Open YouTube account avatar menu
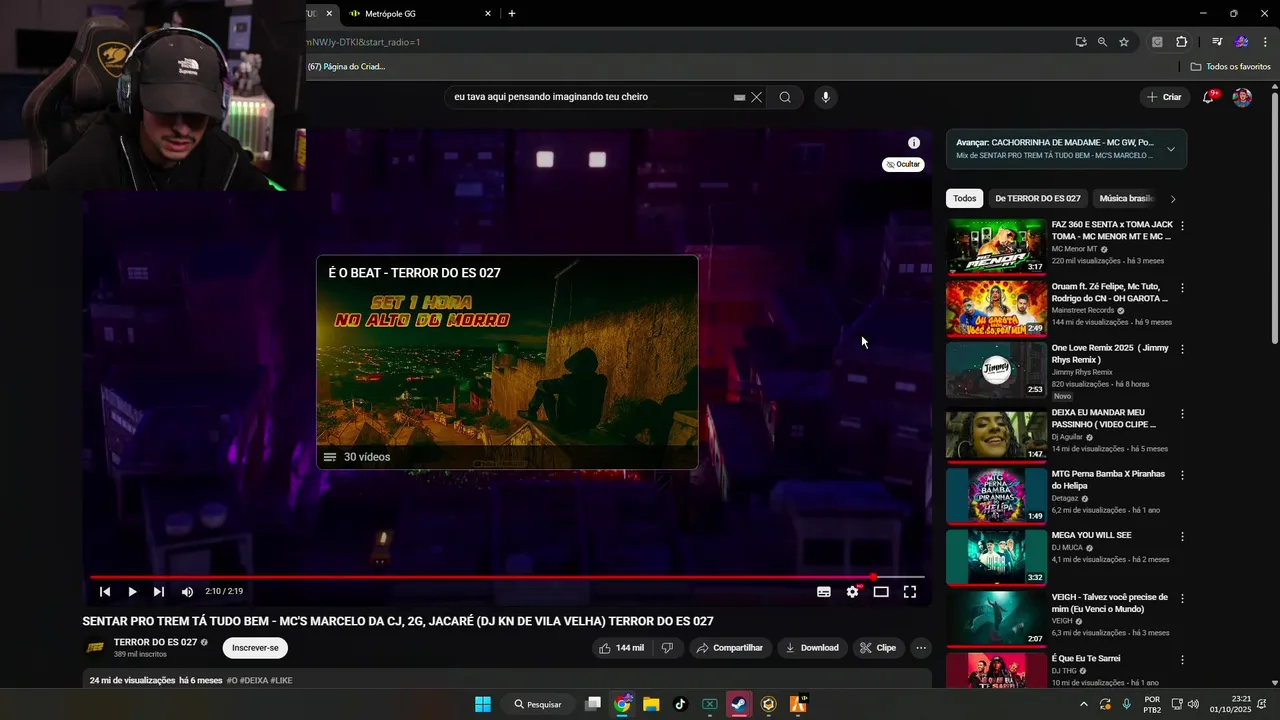 pyautogui.click(x=1242, y=97)
